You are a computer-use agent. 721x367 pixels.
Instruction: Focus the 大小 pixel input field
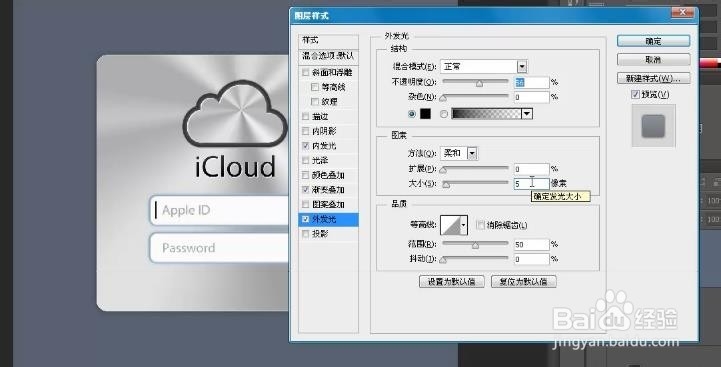point(532,184)
